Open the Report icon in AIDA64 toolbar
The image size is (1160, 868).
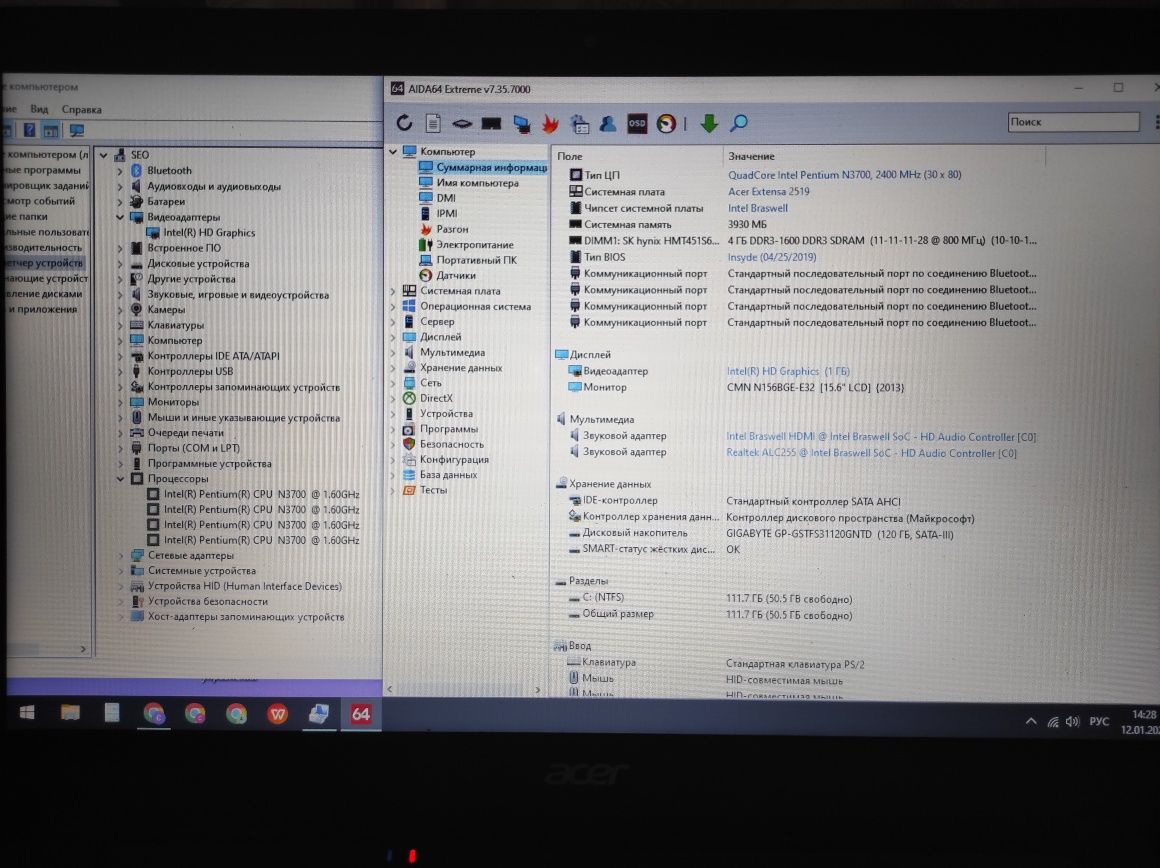click(x=434, y=124)
